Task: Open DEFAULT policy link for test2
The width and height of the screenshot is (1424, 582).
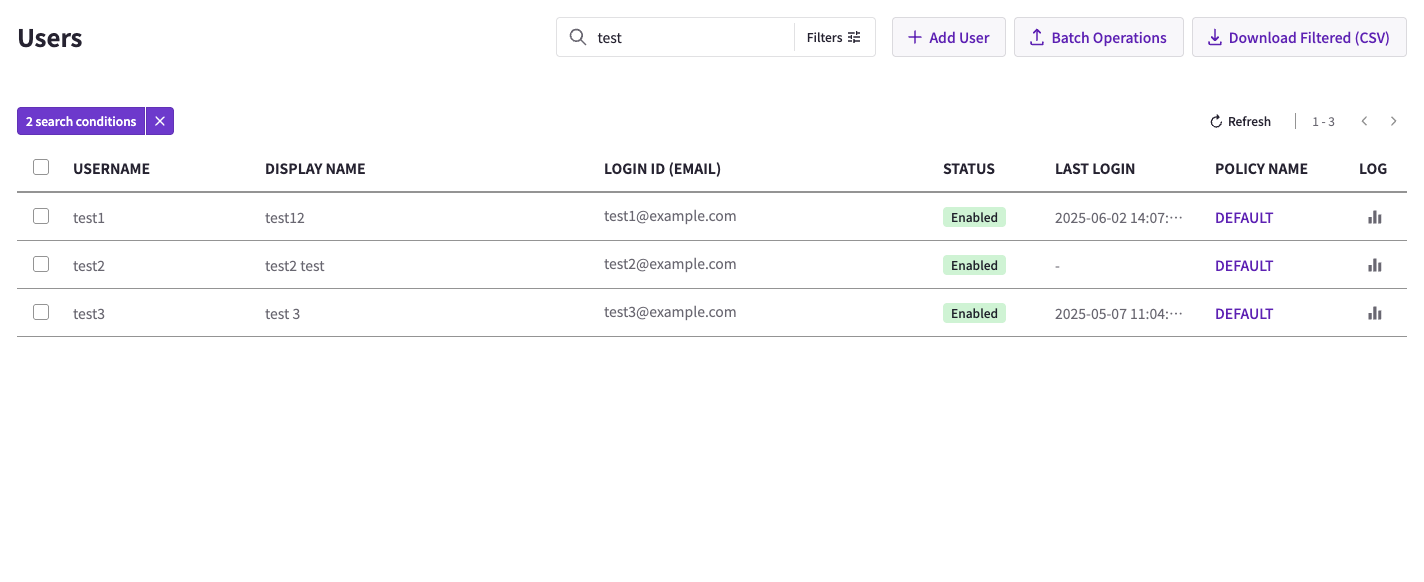Action: (1244, 266)
